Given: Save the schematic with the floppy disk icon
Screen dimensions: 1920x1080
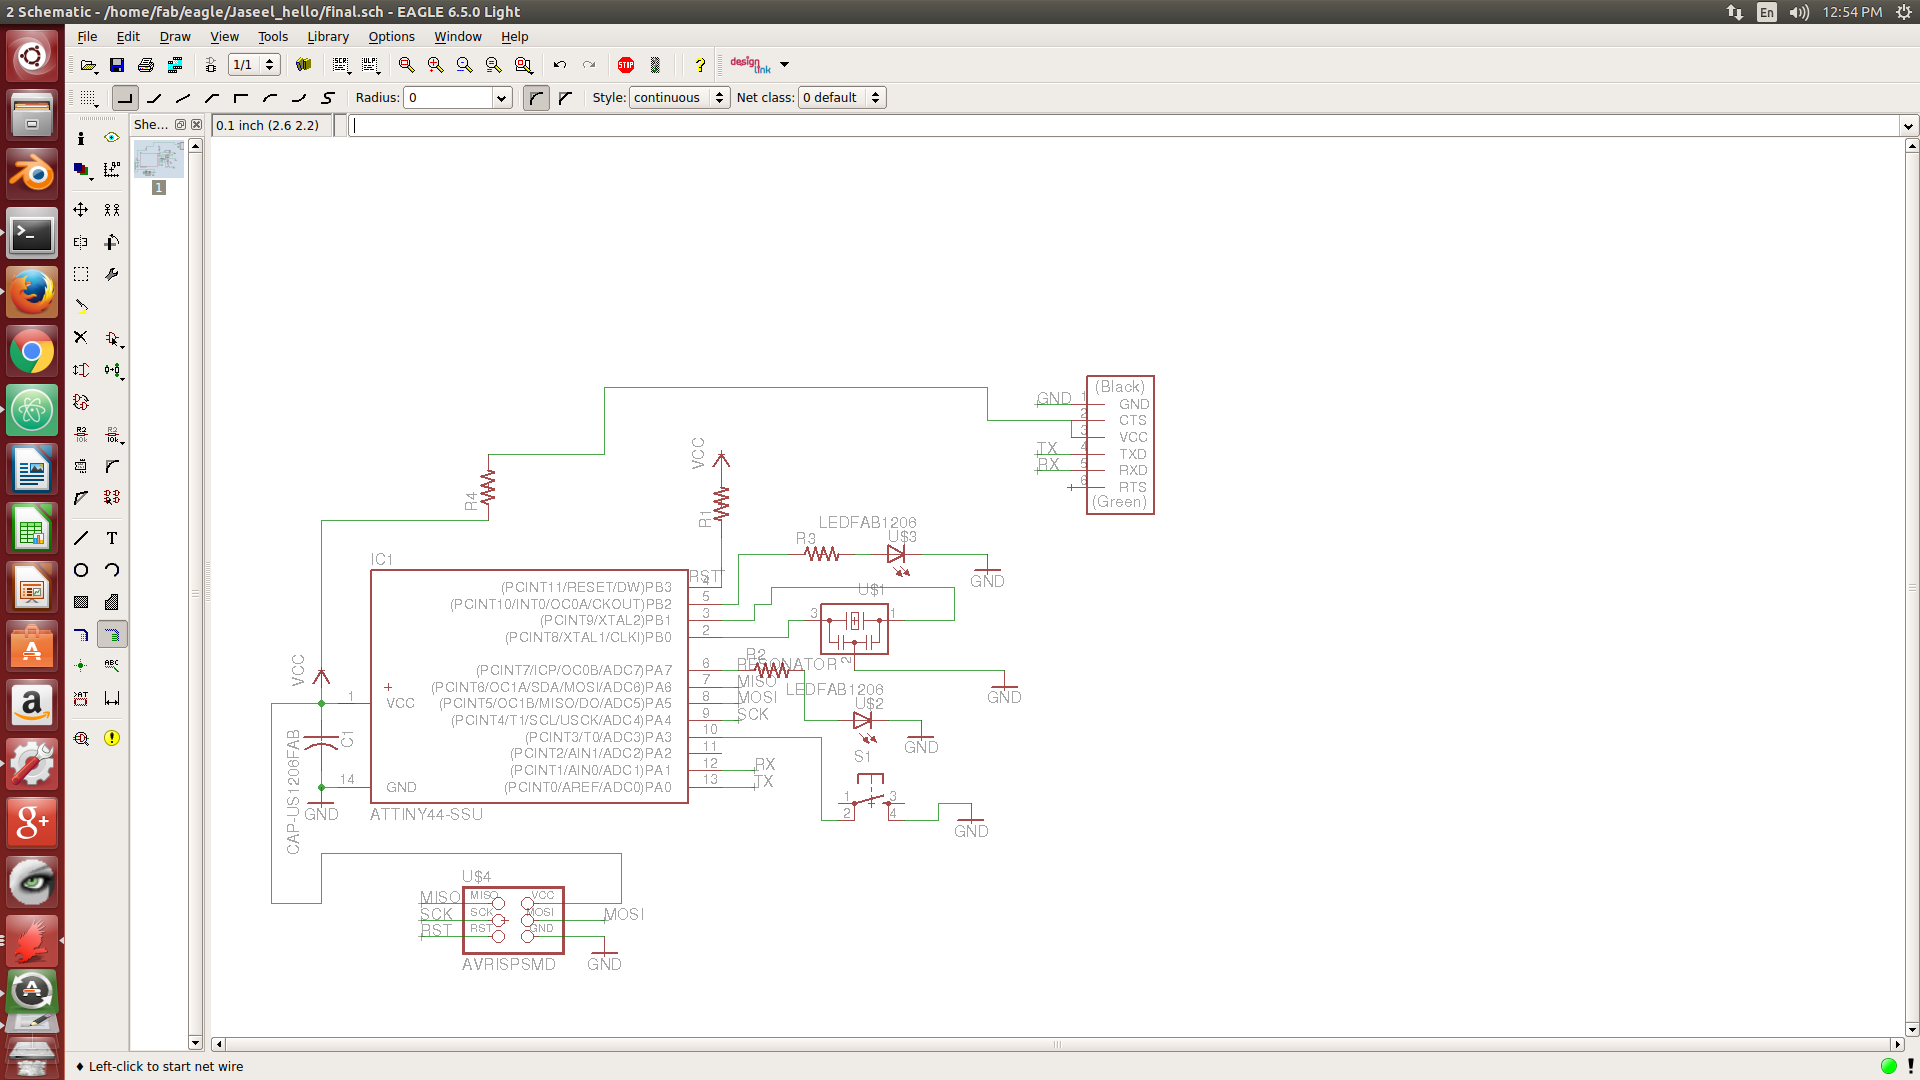Looking at the screenshot, I should point(117,65).
